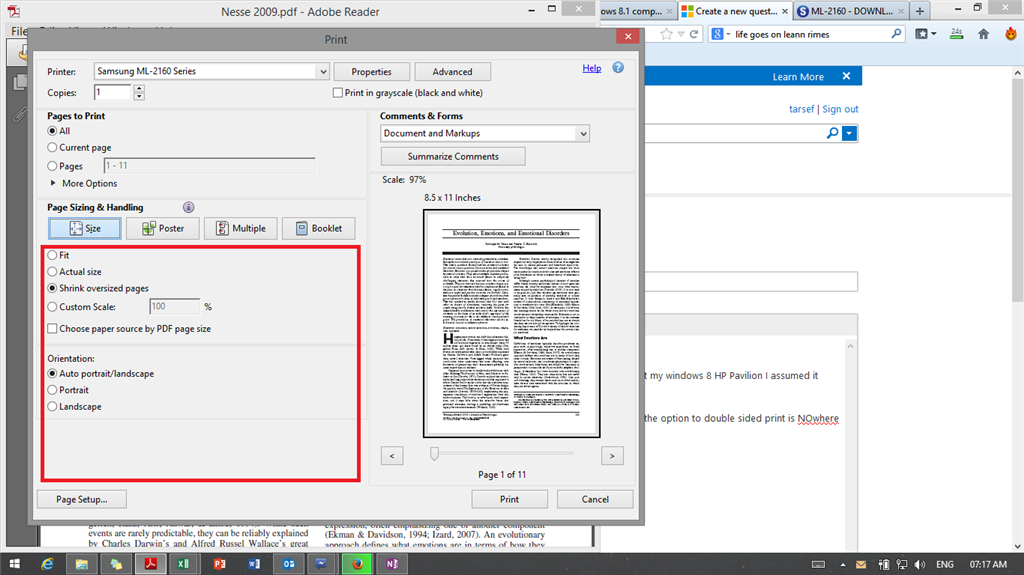Screen dimensions: 1024x575
Task: Enable Print in grayscale checkbox
Action: pos(338,93)
